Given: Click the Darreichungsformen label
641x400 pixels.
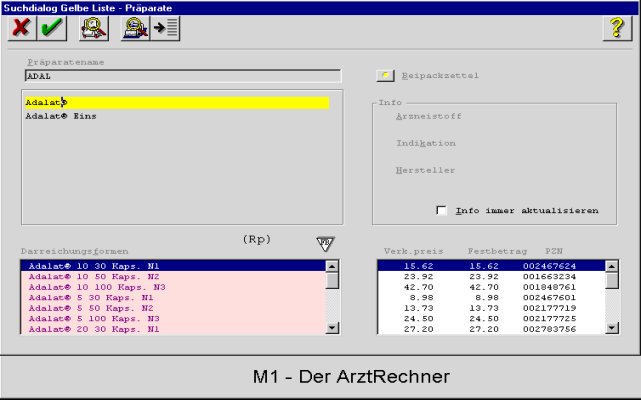Looking at the screenshot, I should (75, 252).
